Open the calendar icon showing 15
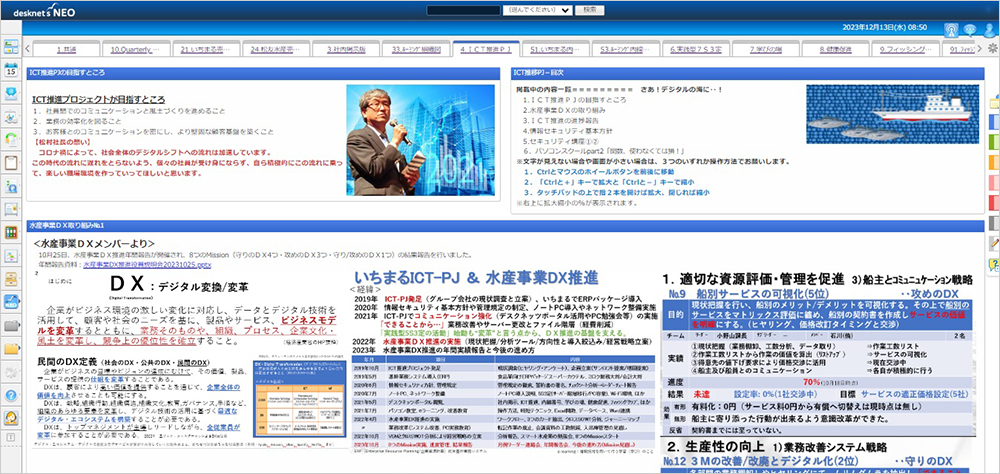The width and height of the screenshot is (1000, 474). click(x=11, y=70)
